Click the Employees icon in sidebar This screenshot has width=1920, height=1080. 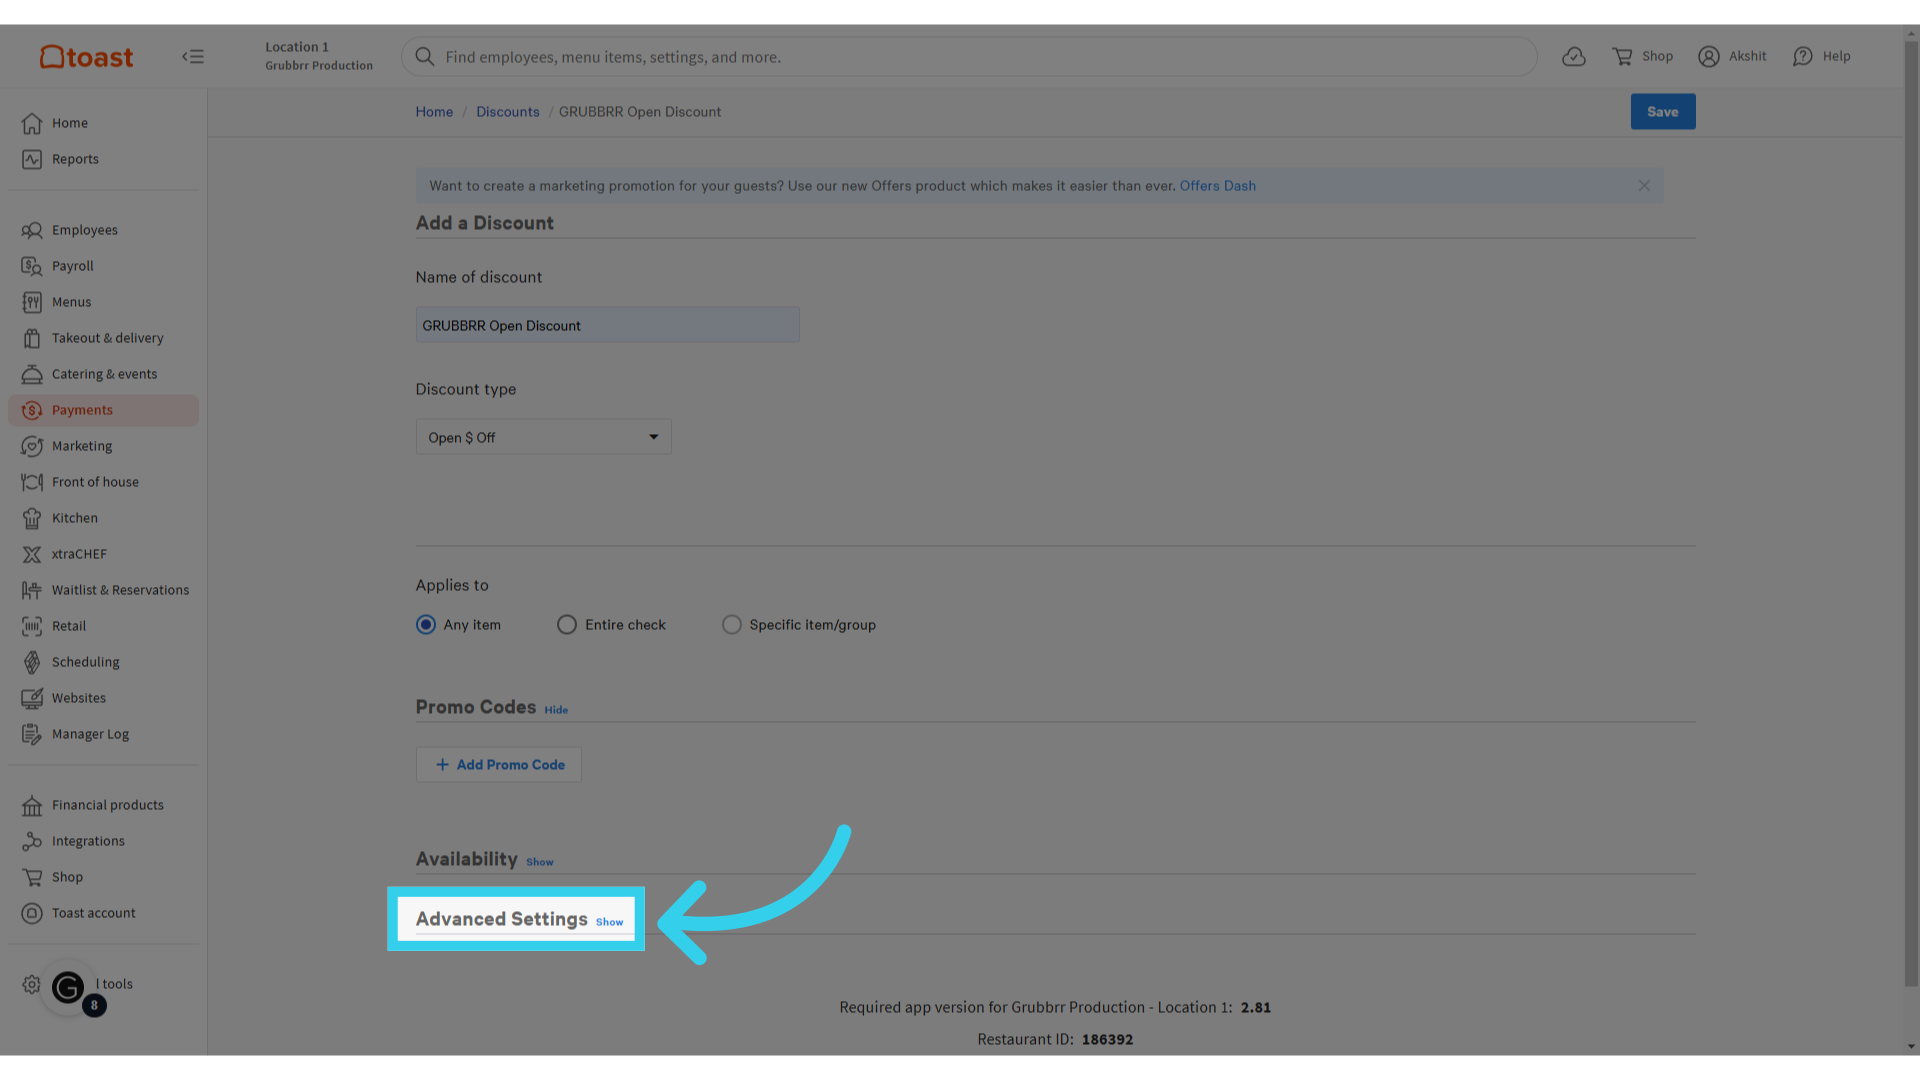(x=32, y=230)
